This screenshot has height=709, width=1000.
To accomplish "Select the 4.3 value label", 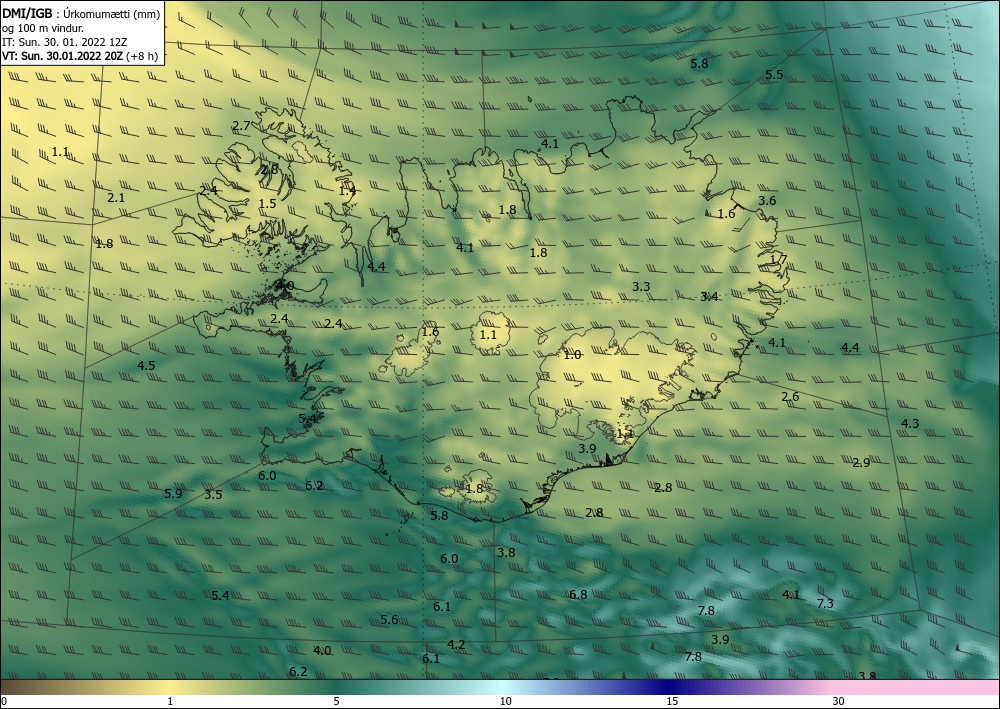I will point(910,423).
